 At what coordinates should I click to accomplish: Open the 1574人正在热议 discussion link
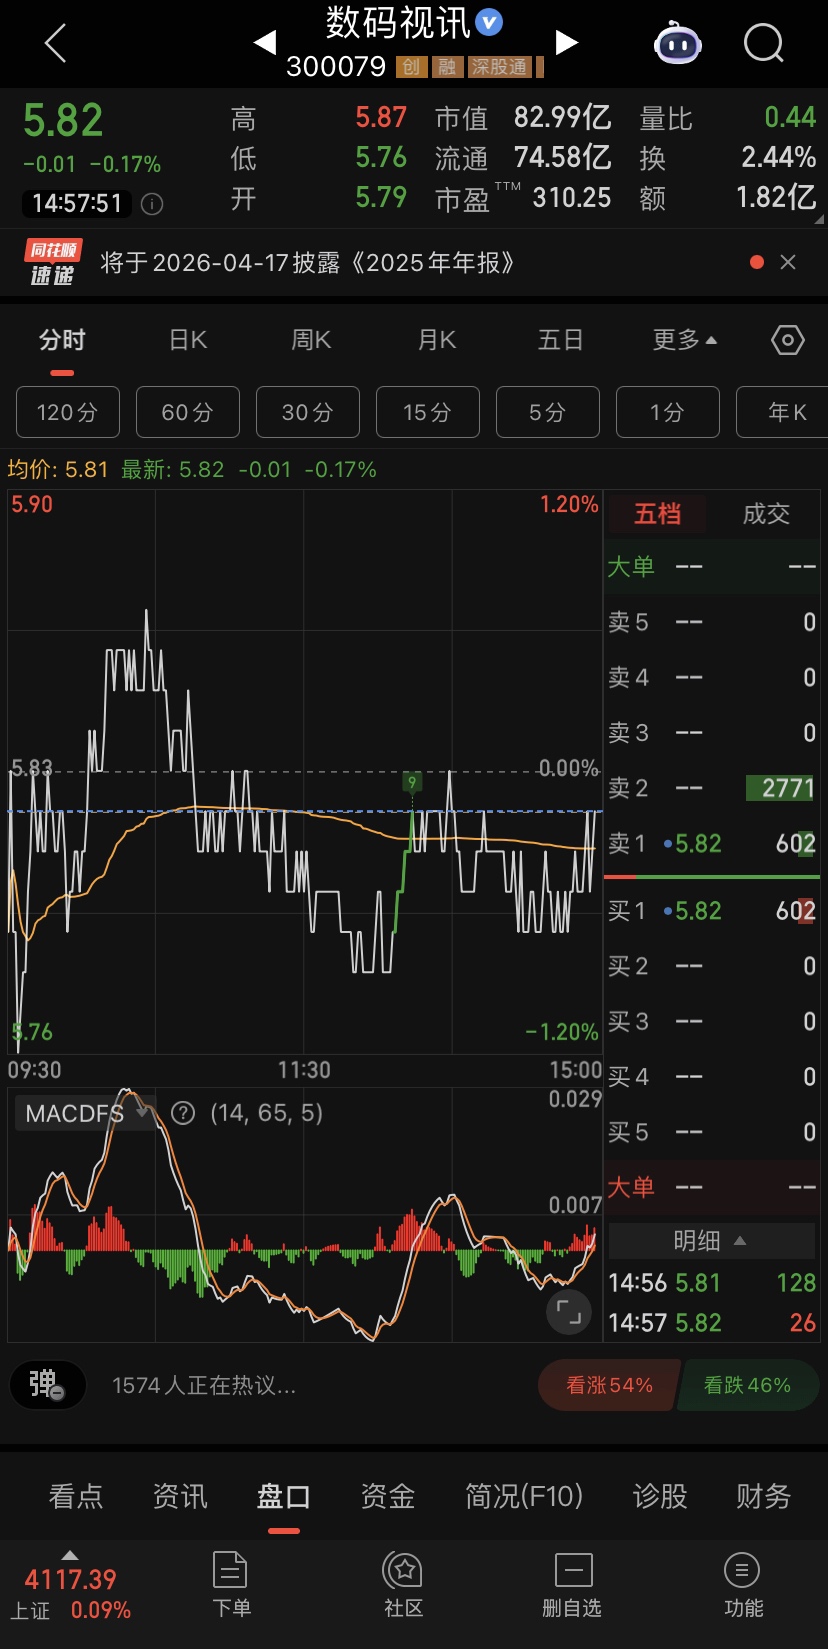204,1385
